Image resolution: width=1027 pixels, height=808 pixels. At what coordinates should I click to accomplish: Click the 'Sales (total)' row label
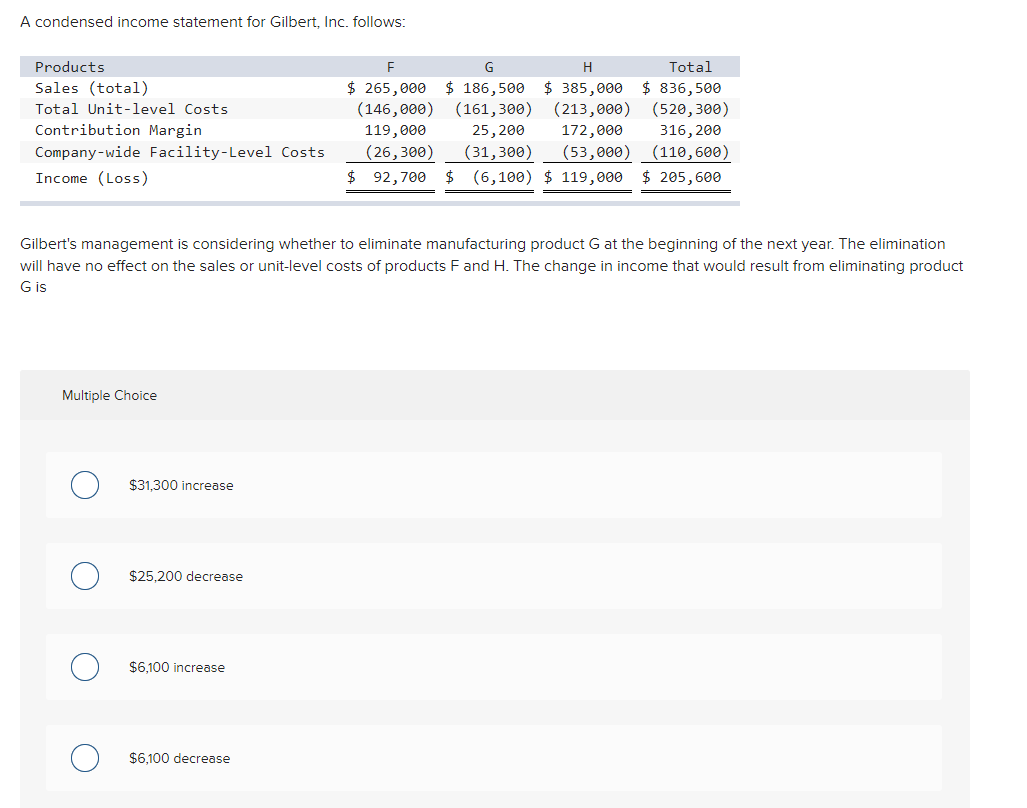92,88
